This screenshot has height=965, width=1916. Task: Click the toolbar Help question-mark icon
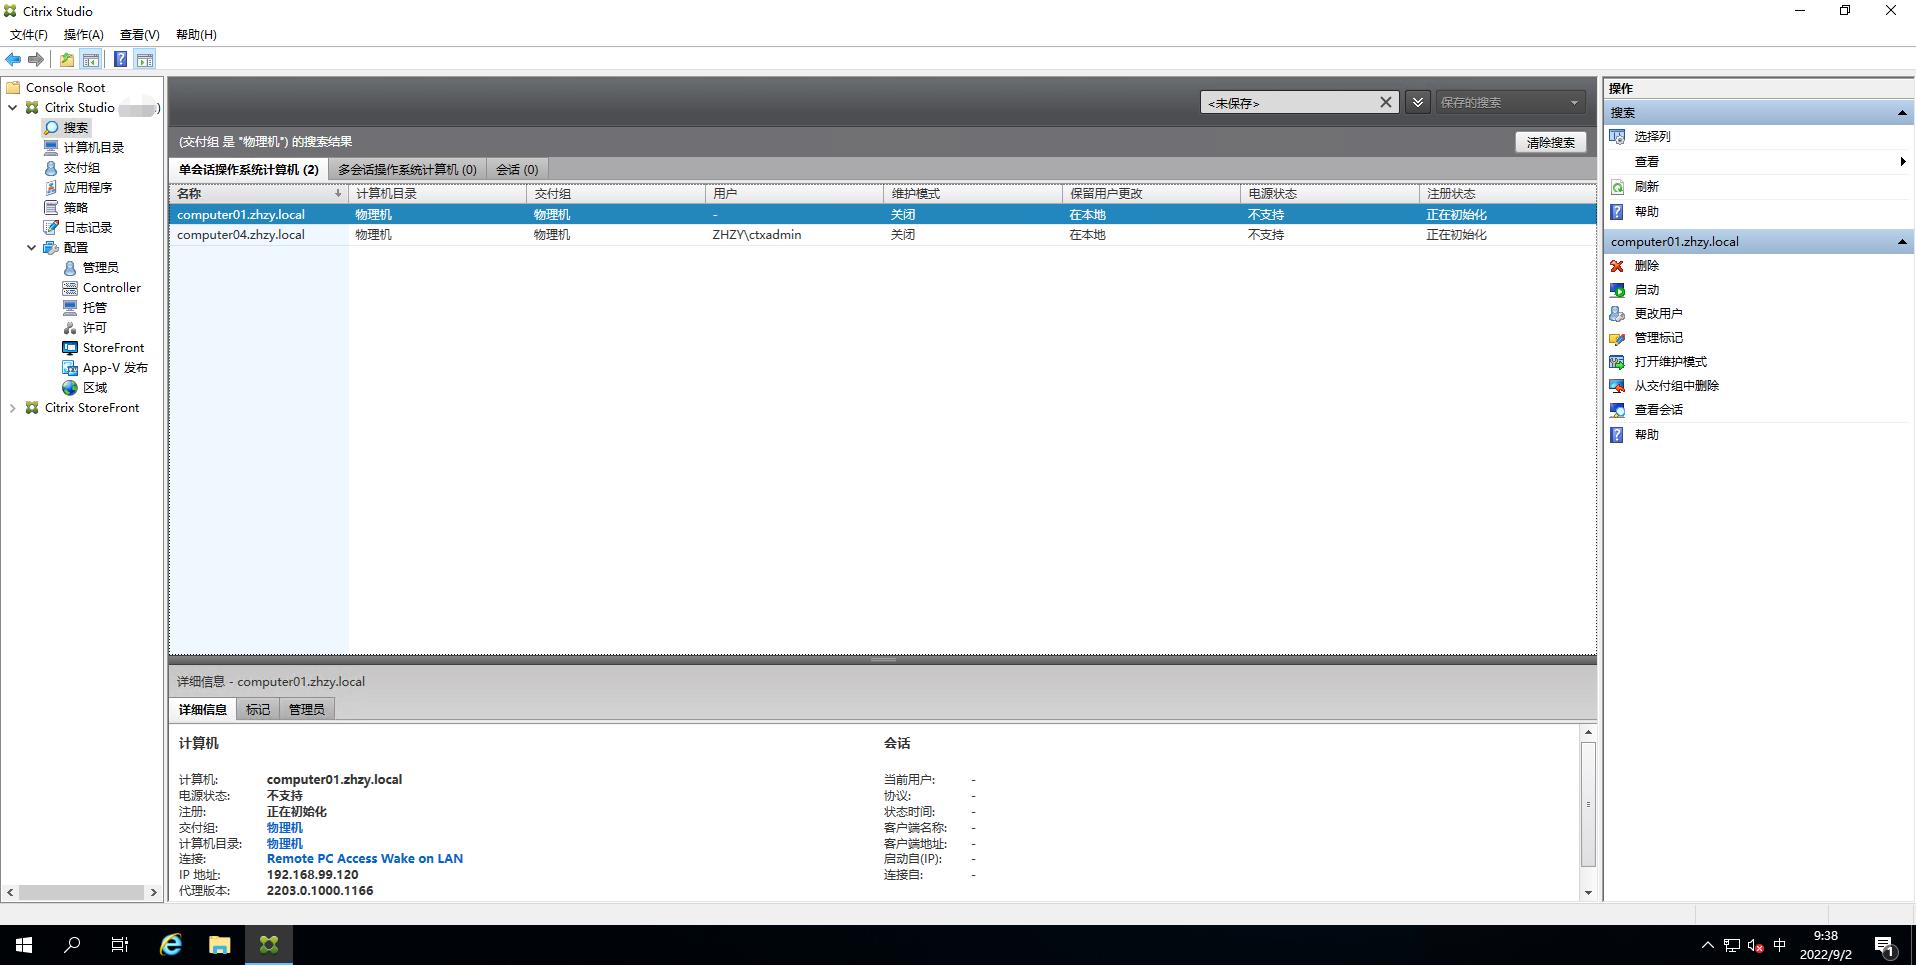[x=120, y=59]
